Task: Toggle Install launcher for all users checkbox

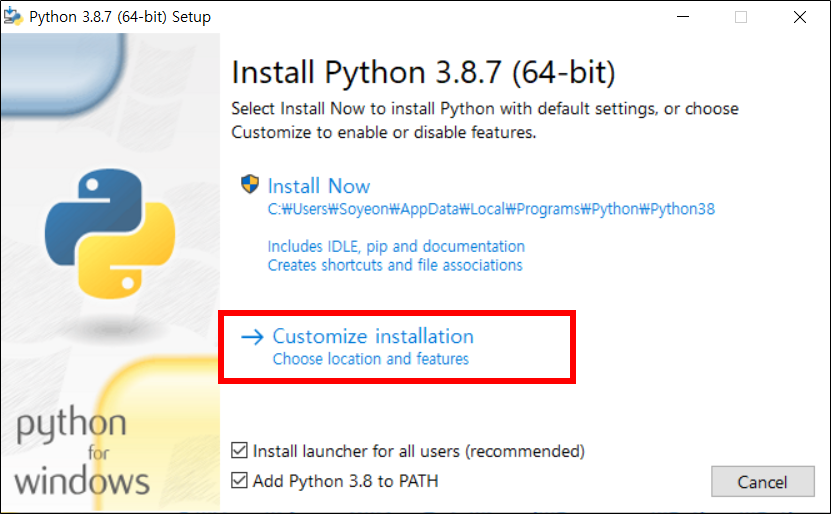Action: click(x=240, y=450)
